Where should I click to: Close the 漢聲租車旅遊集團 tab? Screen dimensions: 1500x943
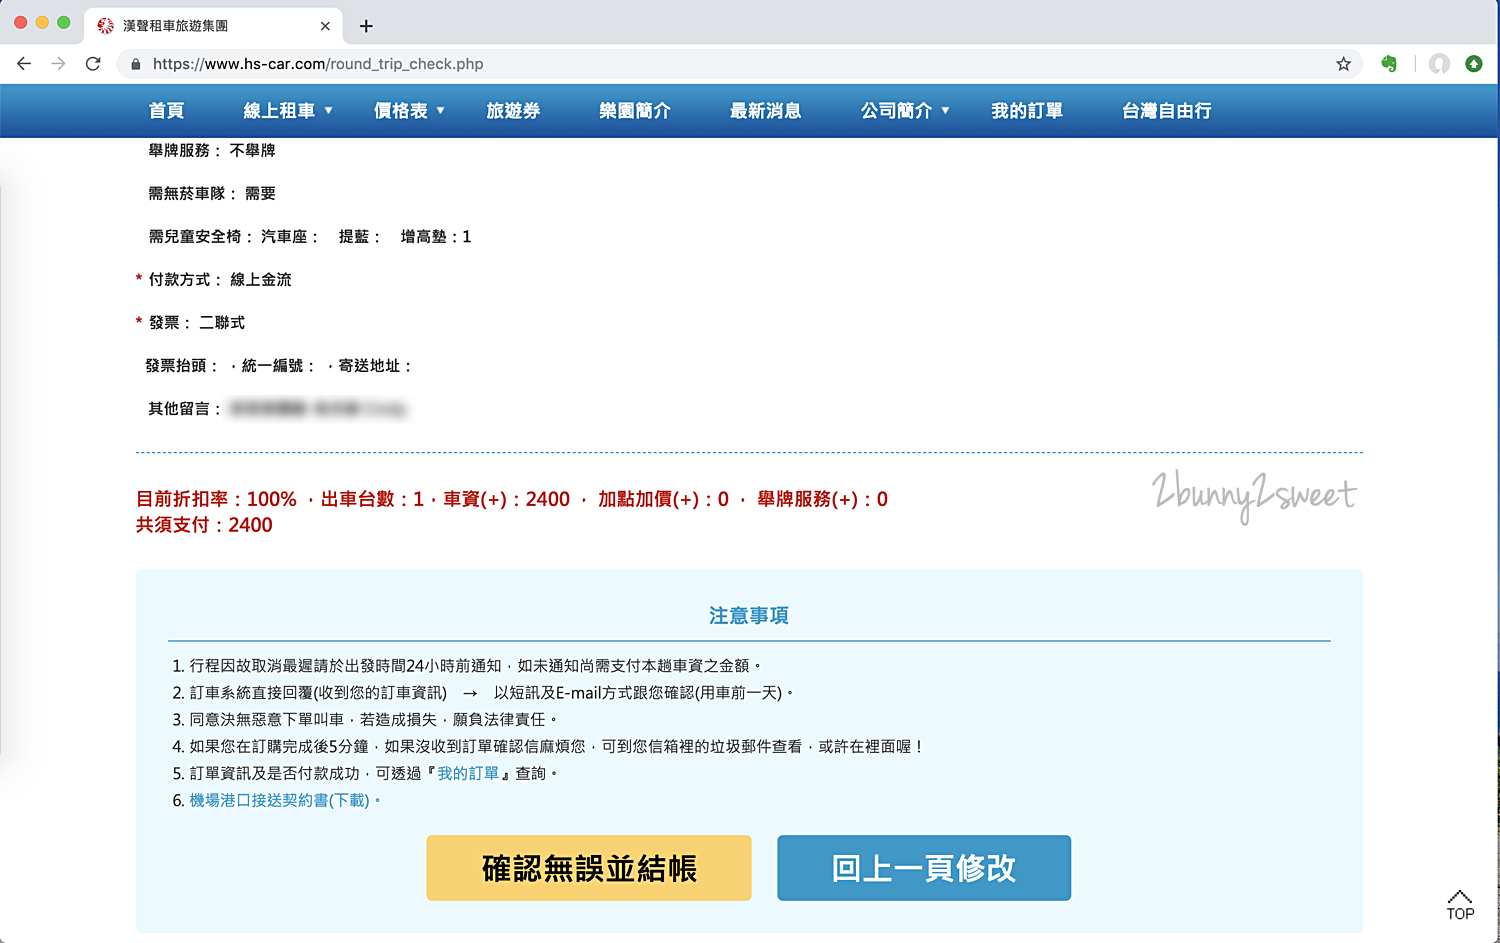point(325,26)
